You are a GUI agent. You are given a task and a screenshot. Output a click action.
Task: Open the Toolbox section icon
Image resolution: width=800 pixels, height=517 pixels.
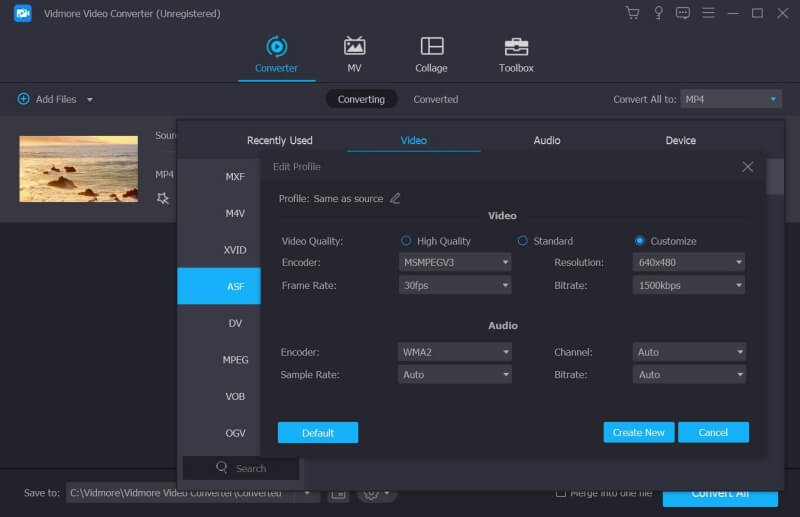pyautogui.click(x=516, y=47)
